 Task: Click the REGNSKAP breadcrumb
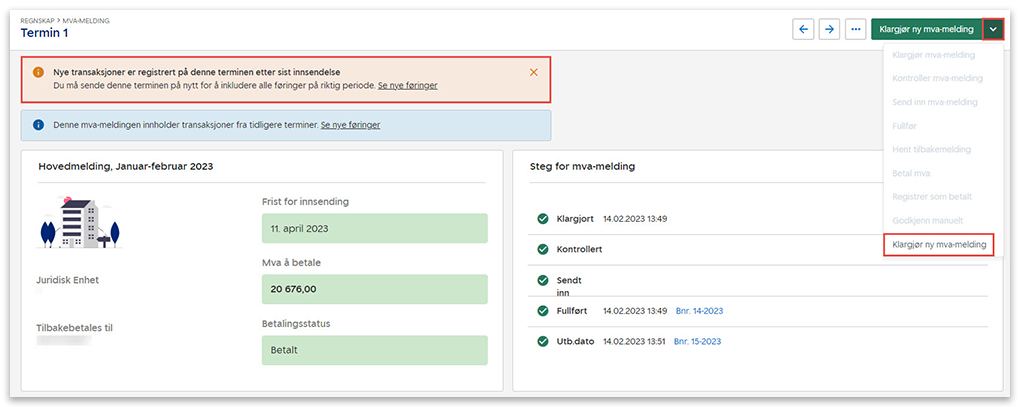click(x=41, y=20)
